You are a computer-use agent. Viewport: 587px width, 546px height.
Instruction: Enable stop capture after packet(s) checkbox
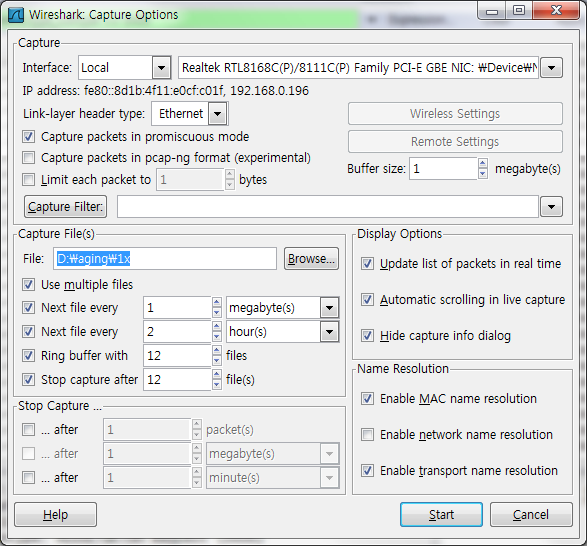pos(28,429)
